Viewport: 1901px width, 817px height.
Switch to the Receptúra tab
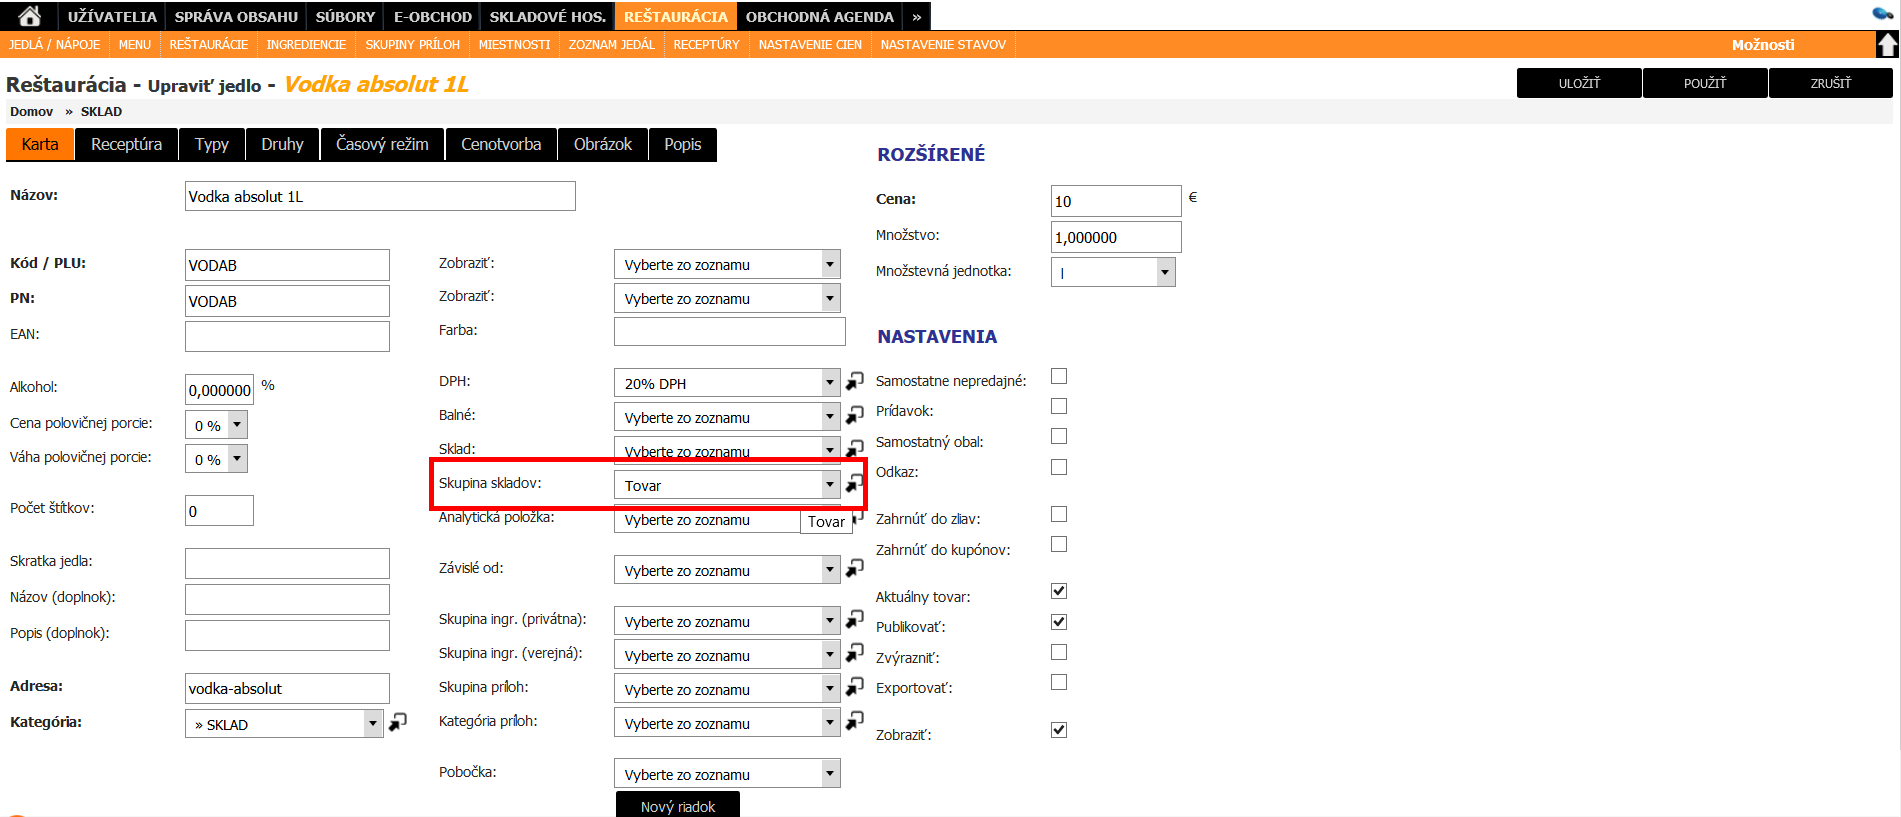126,145
